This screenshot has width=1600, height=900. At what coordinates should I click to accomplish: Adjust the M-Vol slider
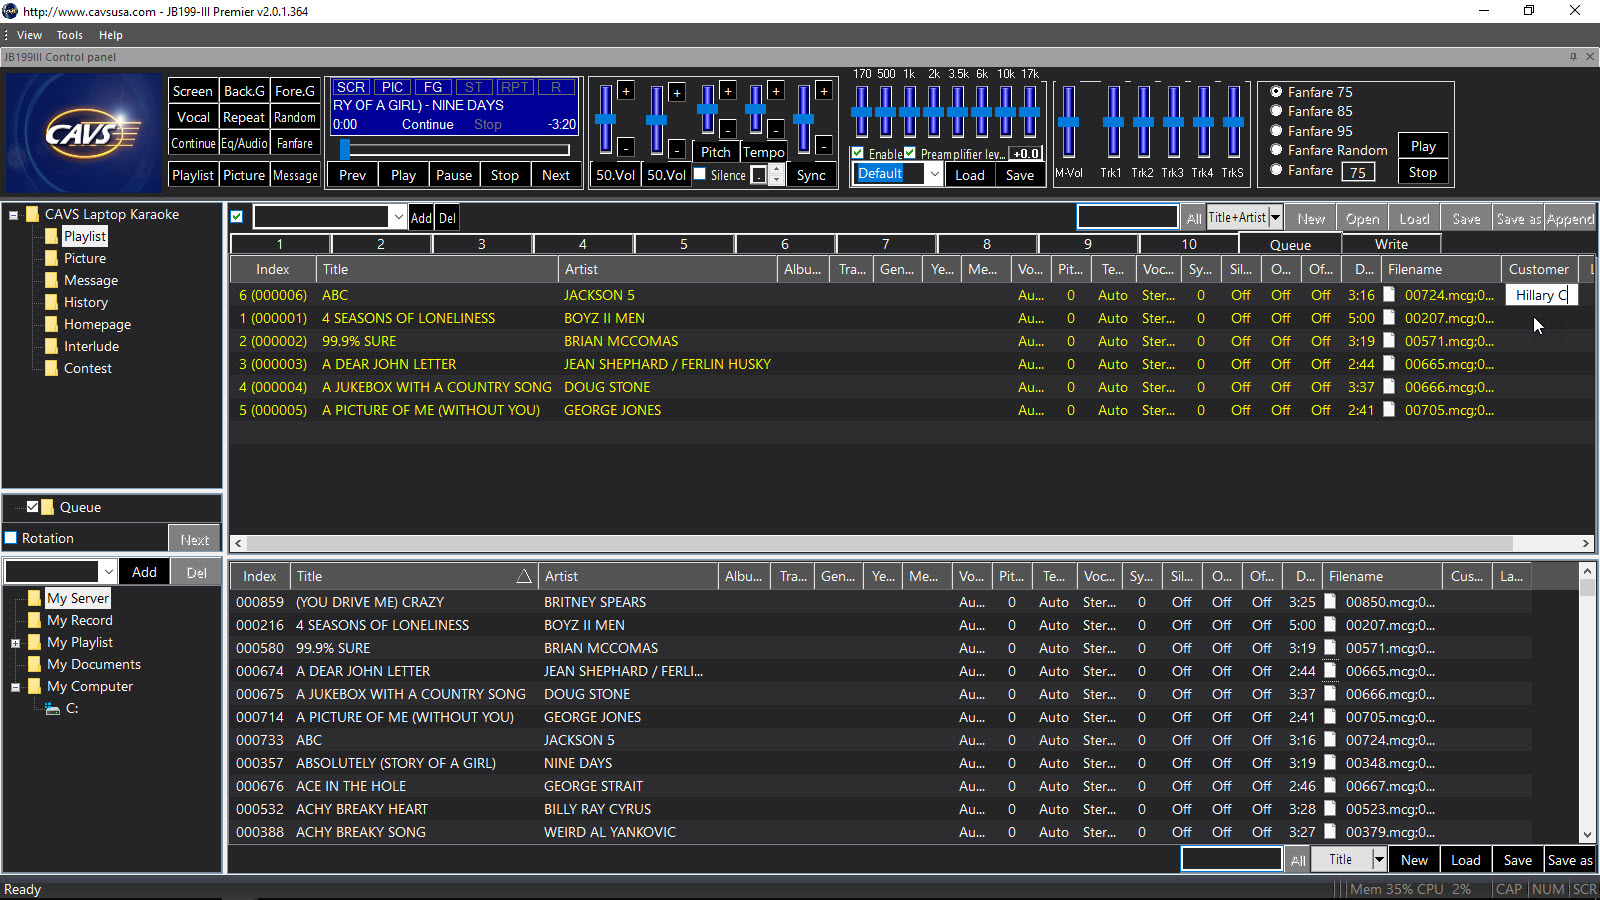pyautogui.click(x=1069, y=122)
